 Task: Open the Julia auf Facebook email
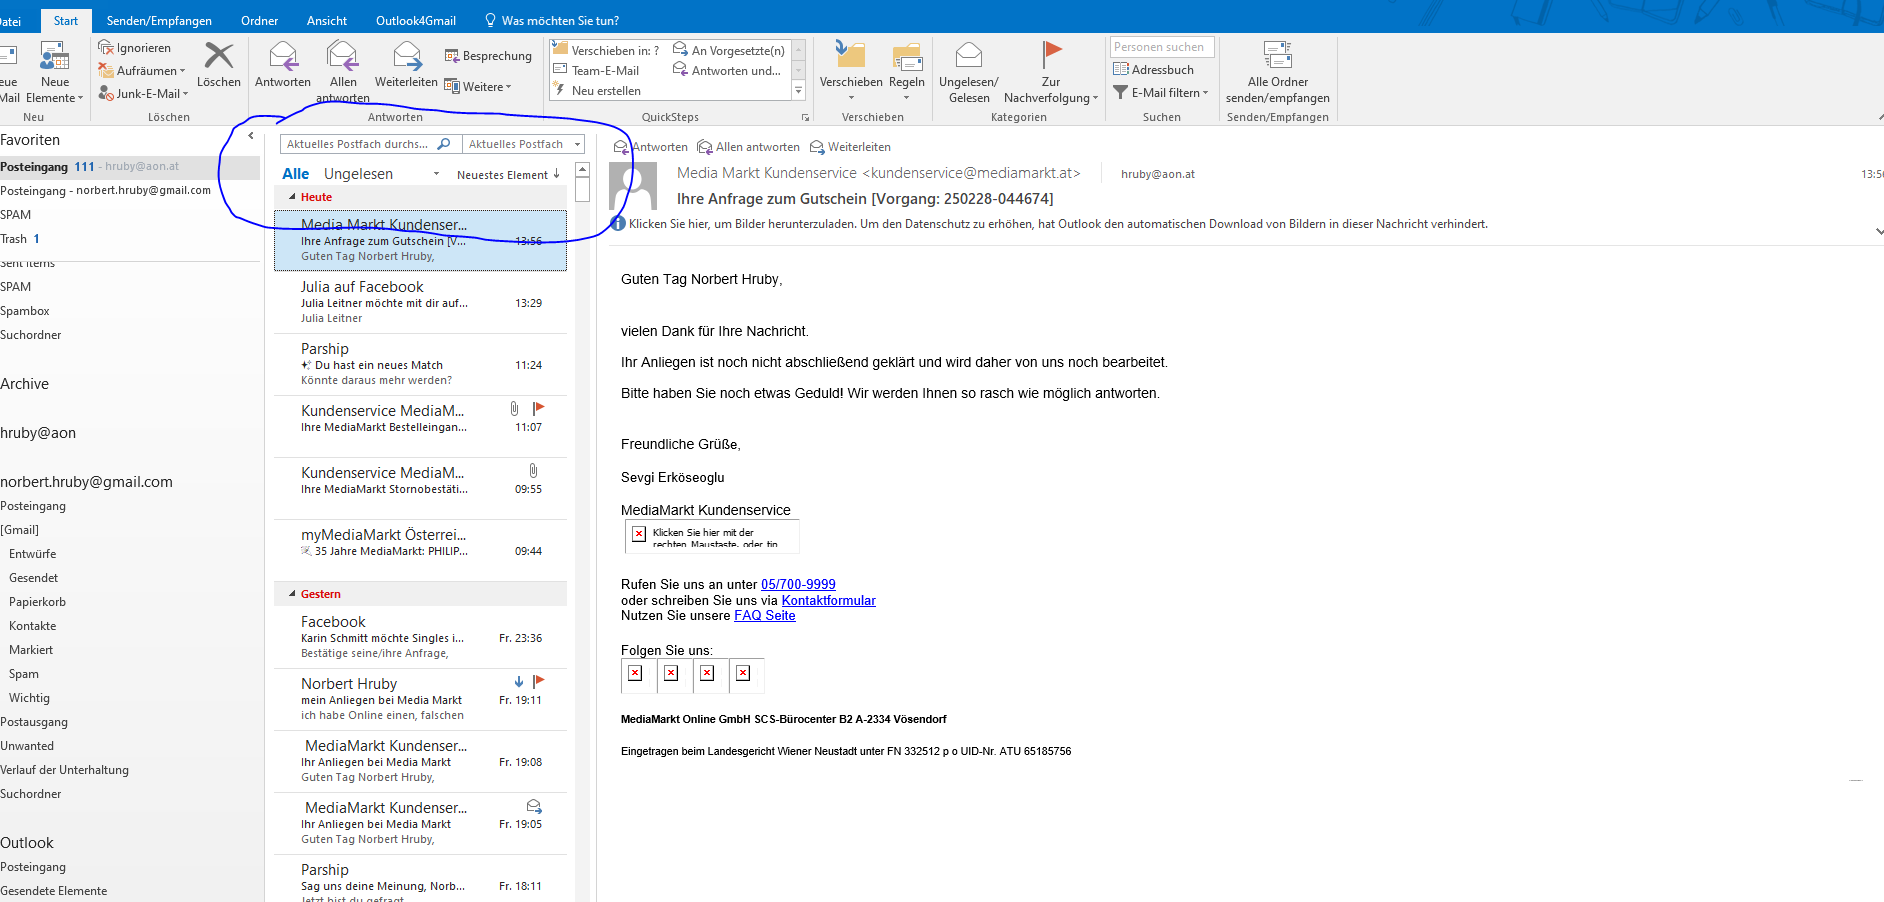tap(420, 302)
